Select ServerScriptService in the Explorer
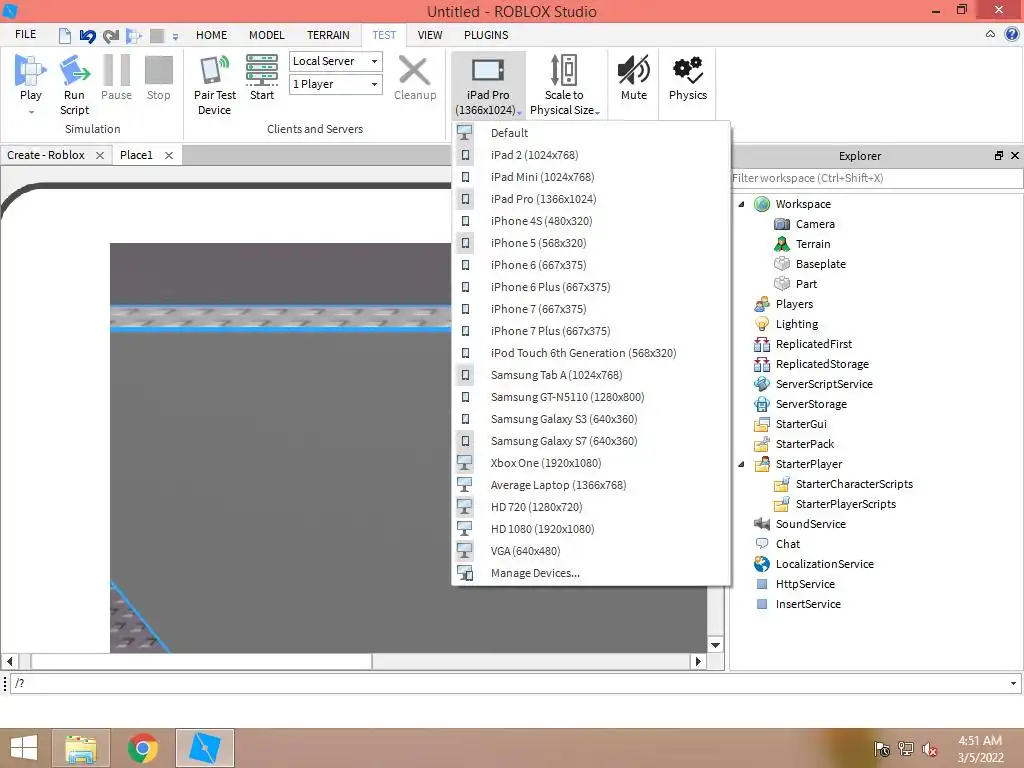1024x768 pixels. 824,384
